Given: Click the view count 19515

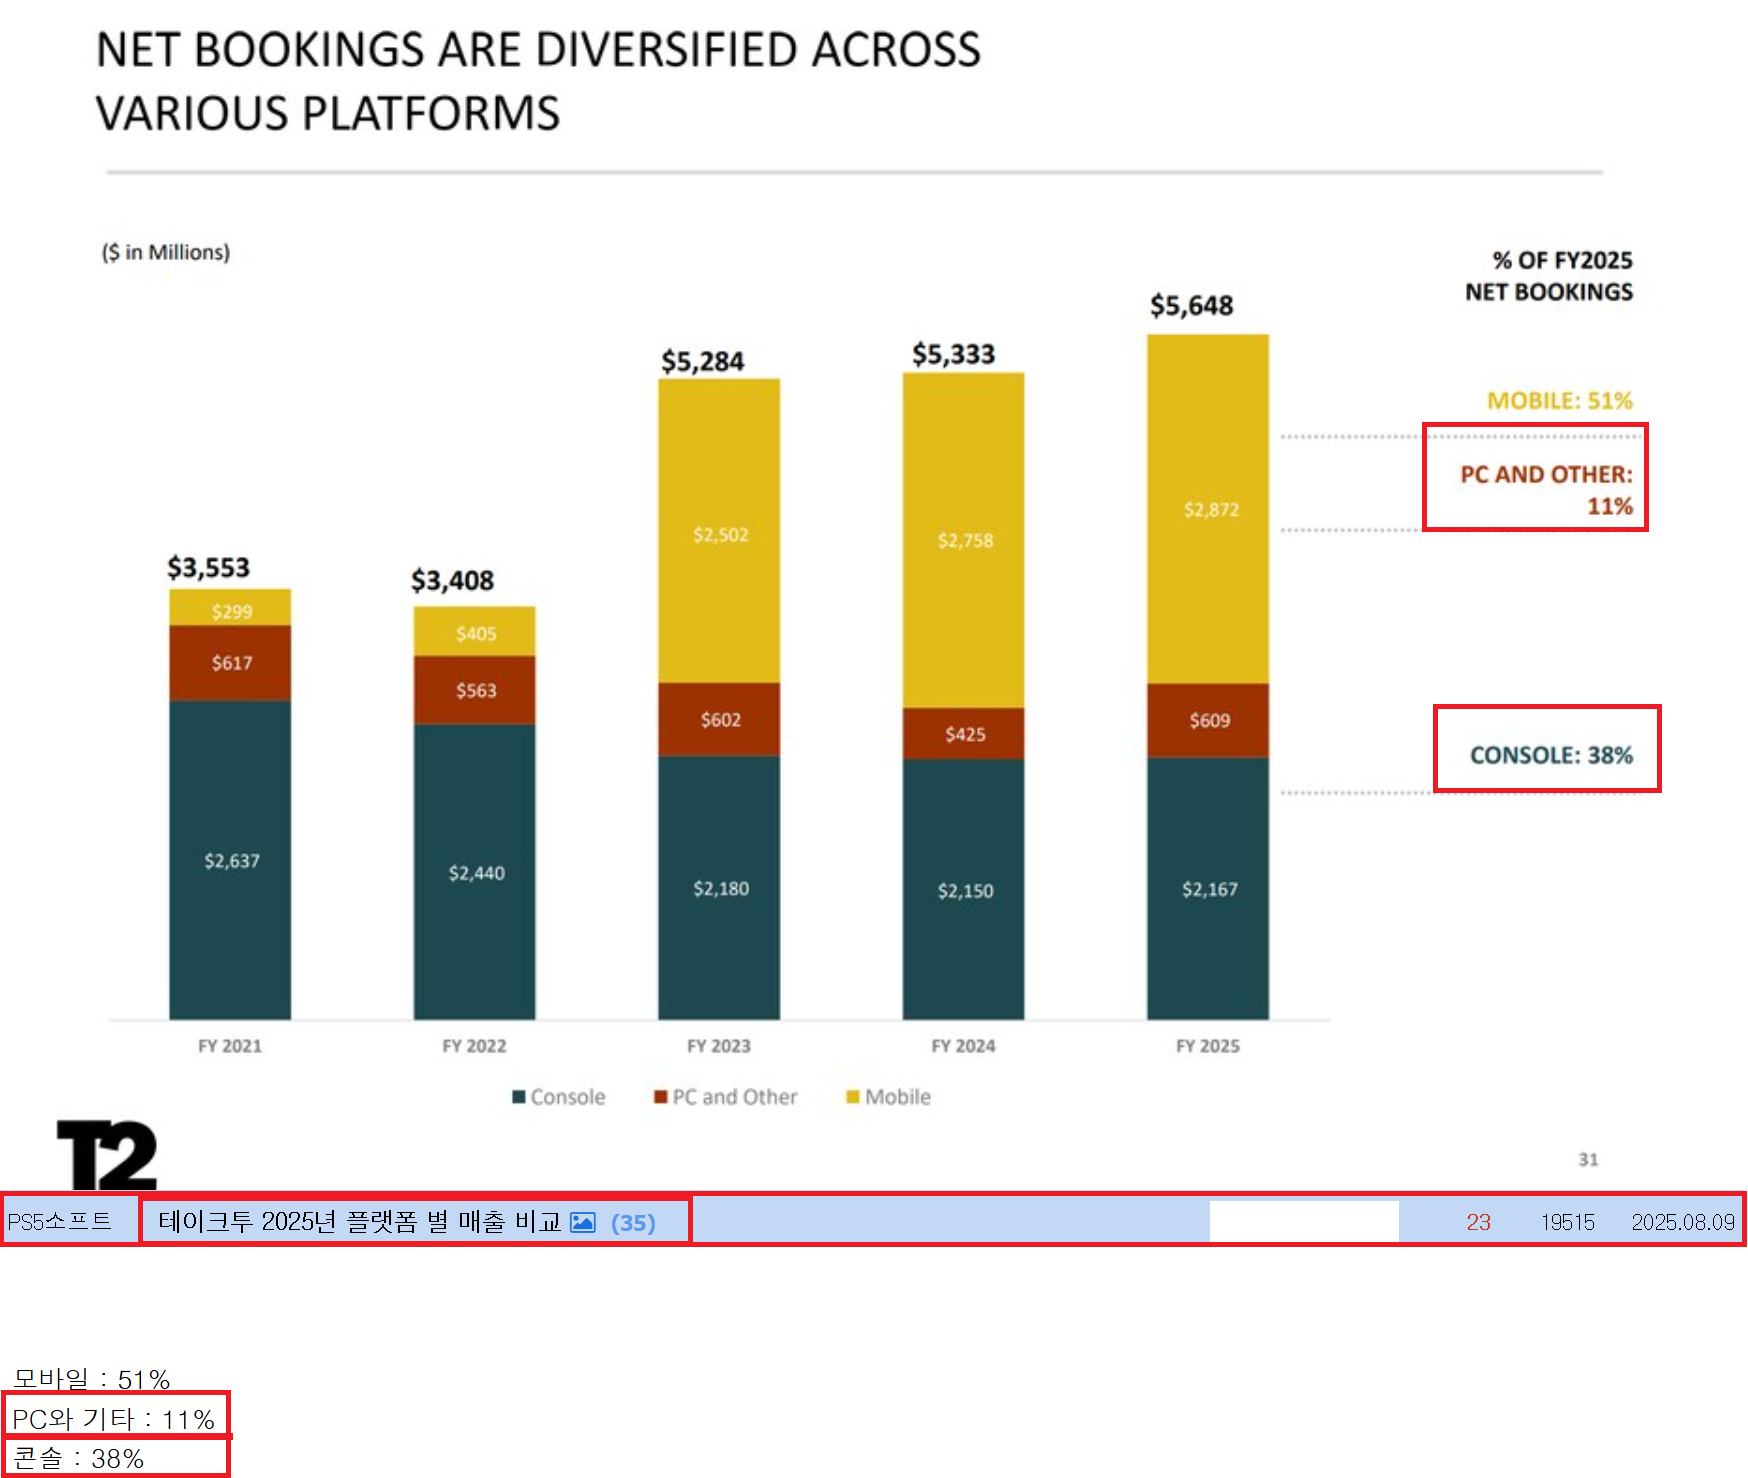Looking at the screenshot, I should click(x=1567, y=1222).
